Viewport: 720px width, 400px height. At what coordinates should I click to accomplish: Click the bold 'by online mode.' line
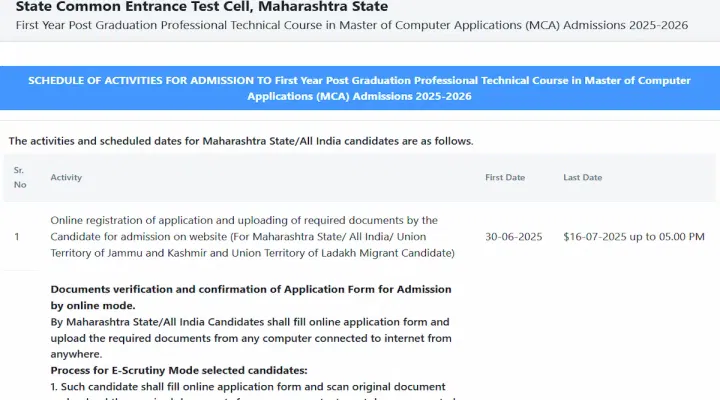92,305
